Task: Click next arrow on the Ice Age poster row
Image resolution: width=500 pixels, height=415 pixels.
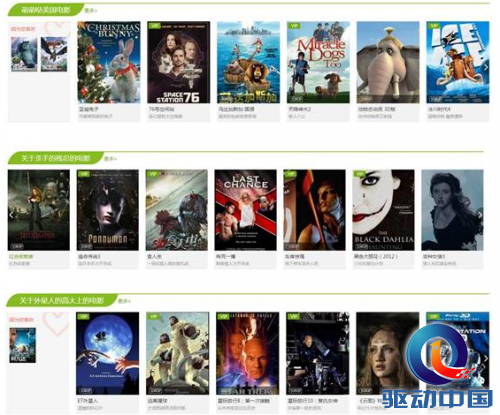Action: tap(486, 67)
